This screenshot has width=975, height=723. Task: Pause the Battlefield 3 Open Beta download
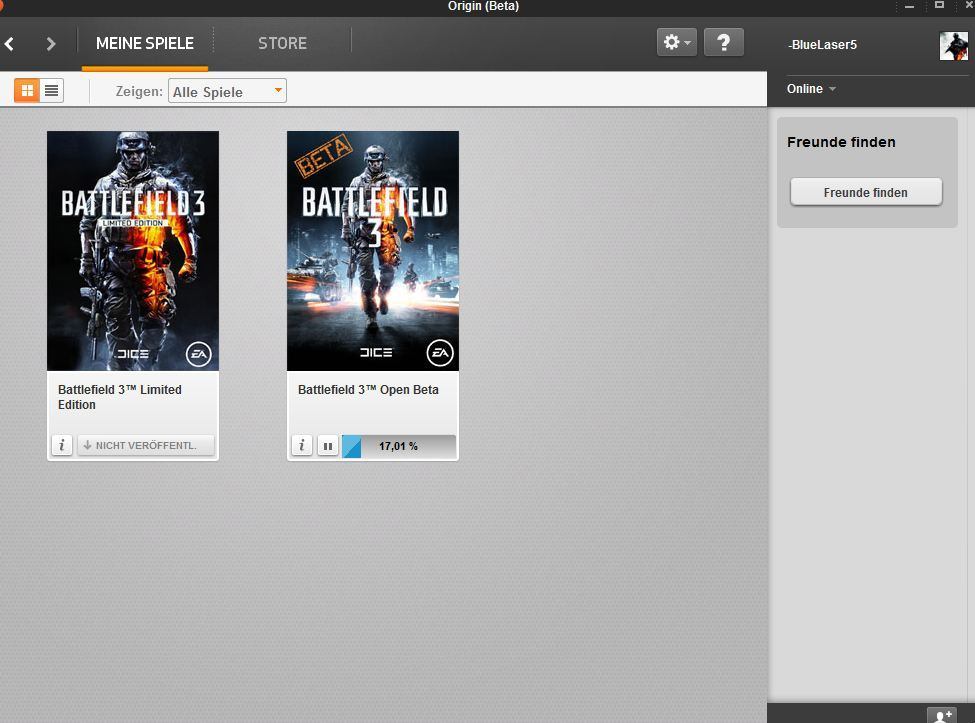point(328,446)
